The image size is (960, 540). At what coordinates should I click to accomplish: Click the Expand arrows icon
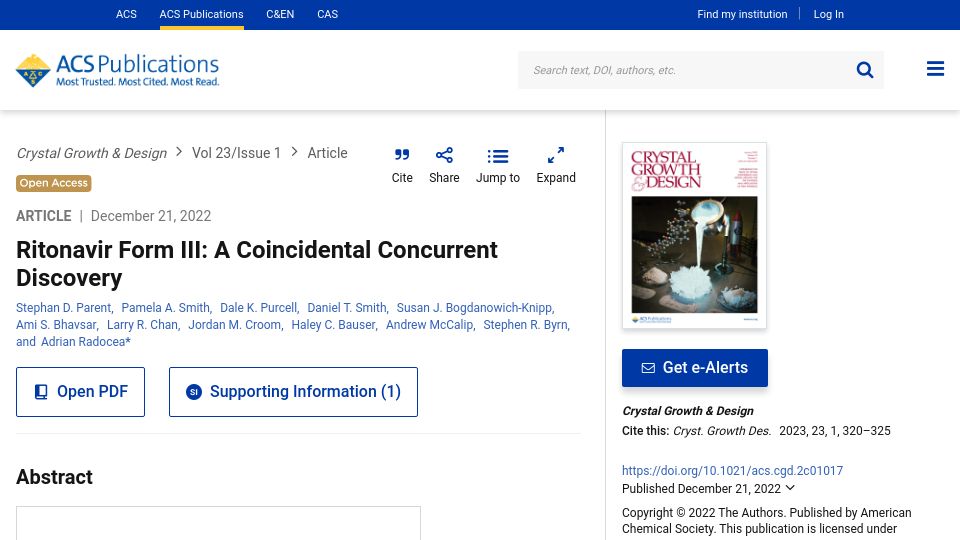click(x=555, y=155)
